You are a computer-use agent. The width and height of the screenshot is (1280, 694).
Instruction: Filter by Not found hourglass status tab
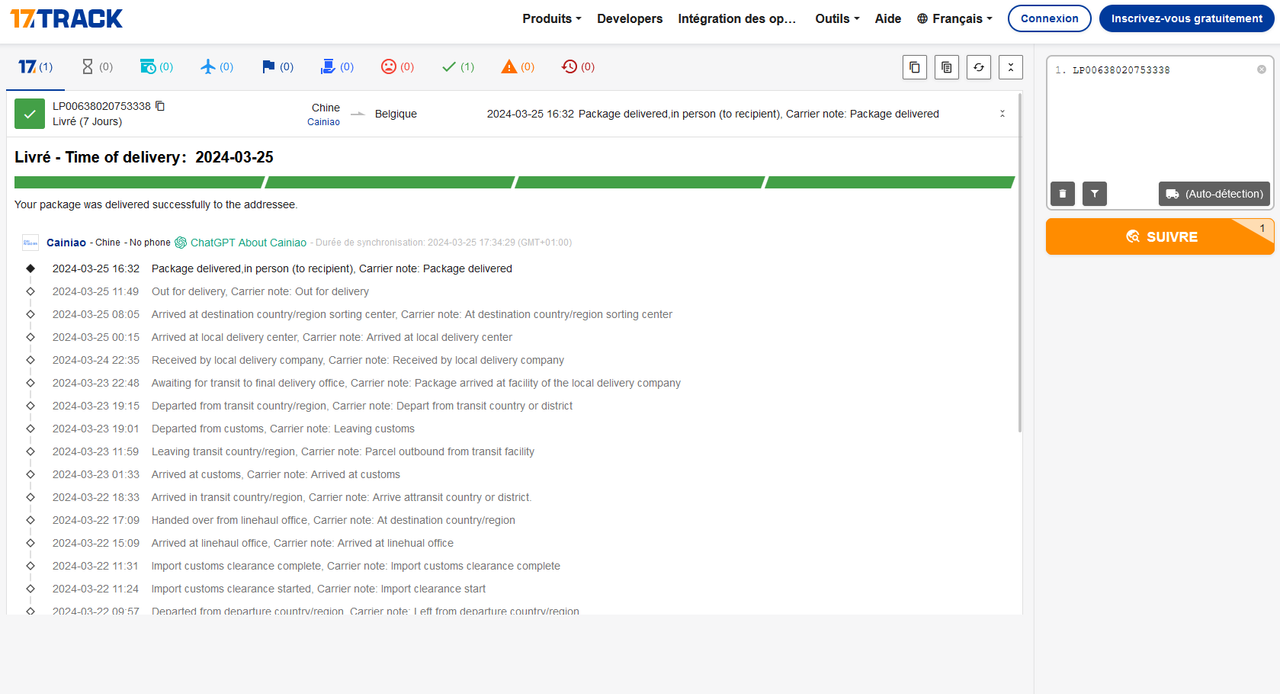coord(96,67)
